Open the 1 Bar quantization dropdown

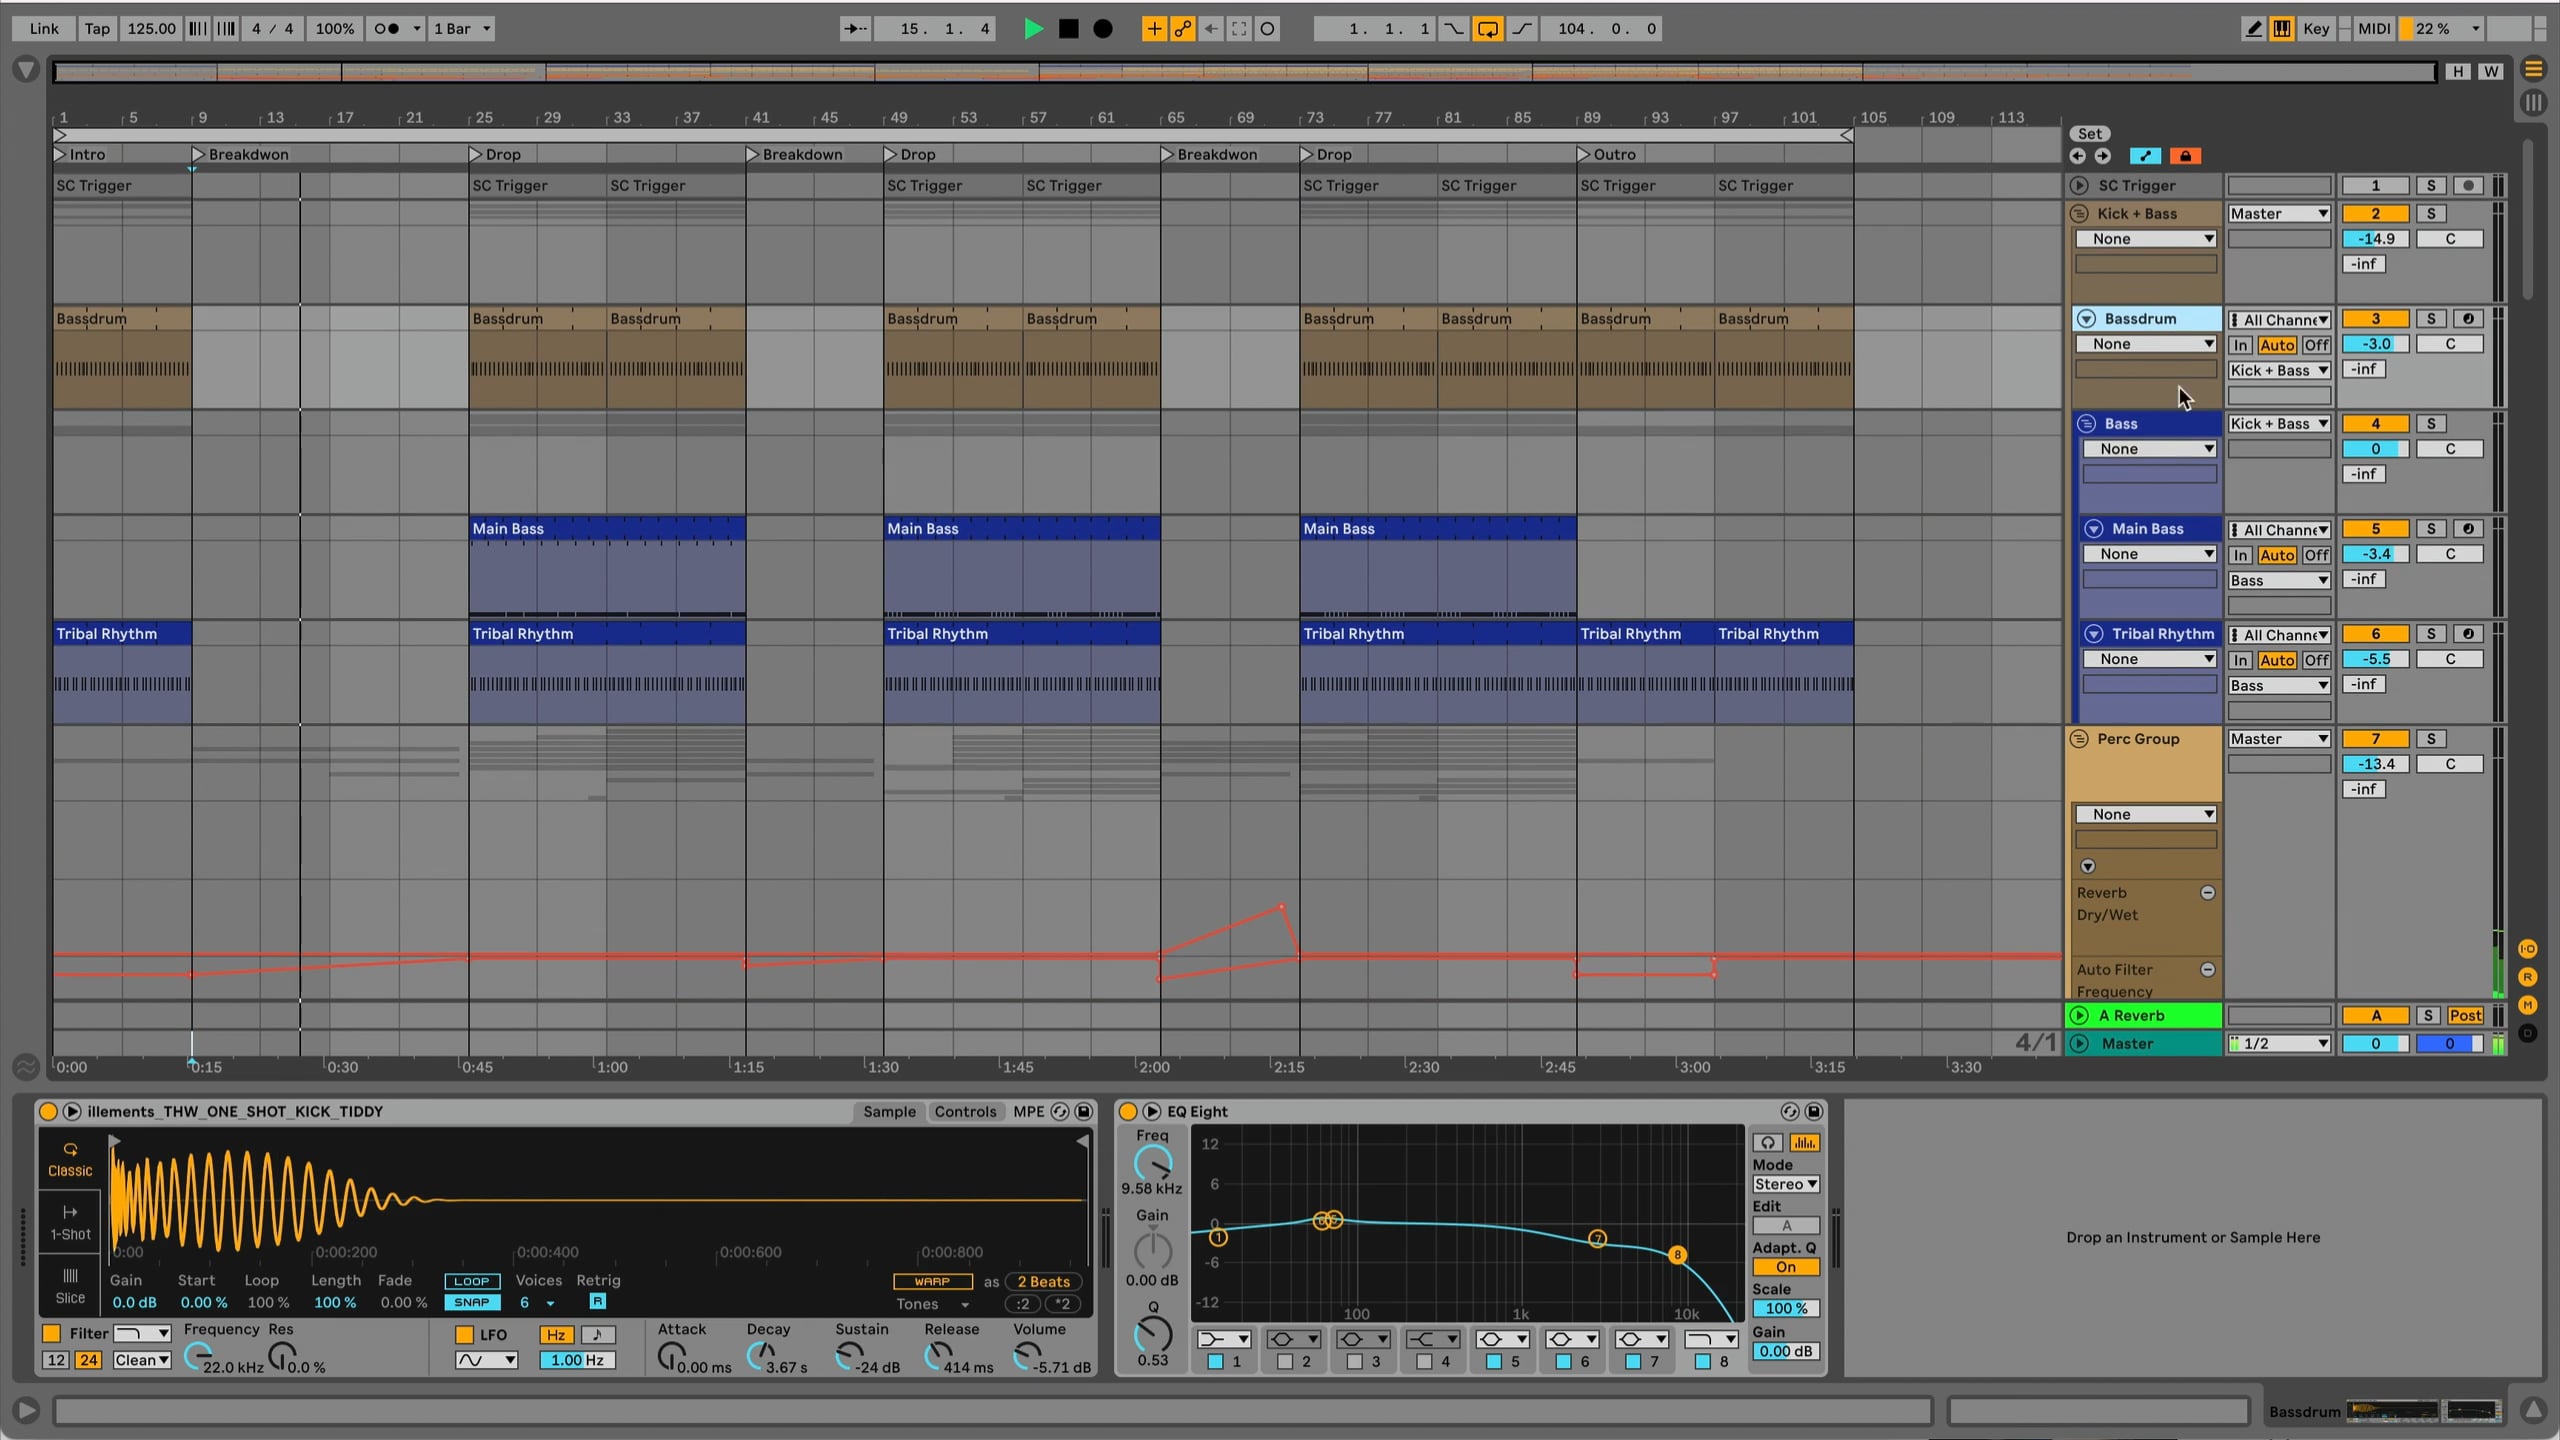(460, 28)
